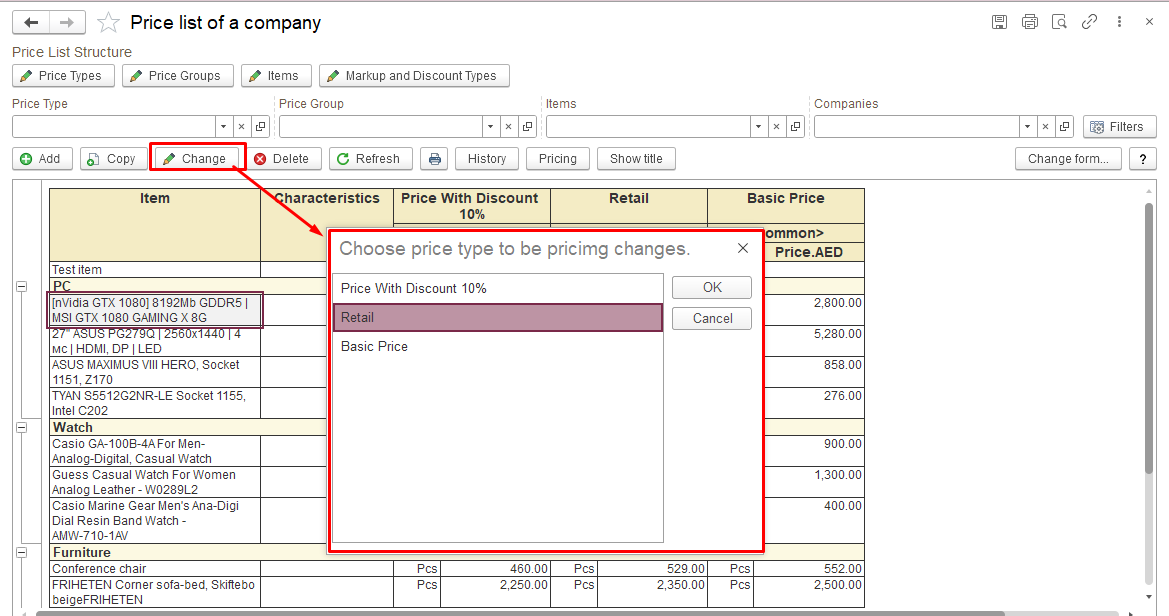1169x616 pixels.
Task: Click the printer icon in title bar
Action: (x=1030, y=22)
